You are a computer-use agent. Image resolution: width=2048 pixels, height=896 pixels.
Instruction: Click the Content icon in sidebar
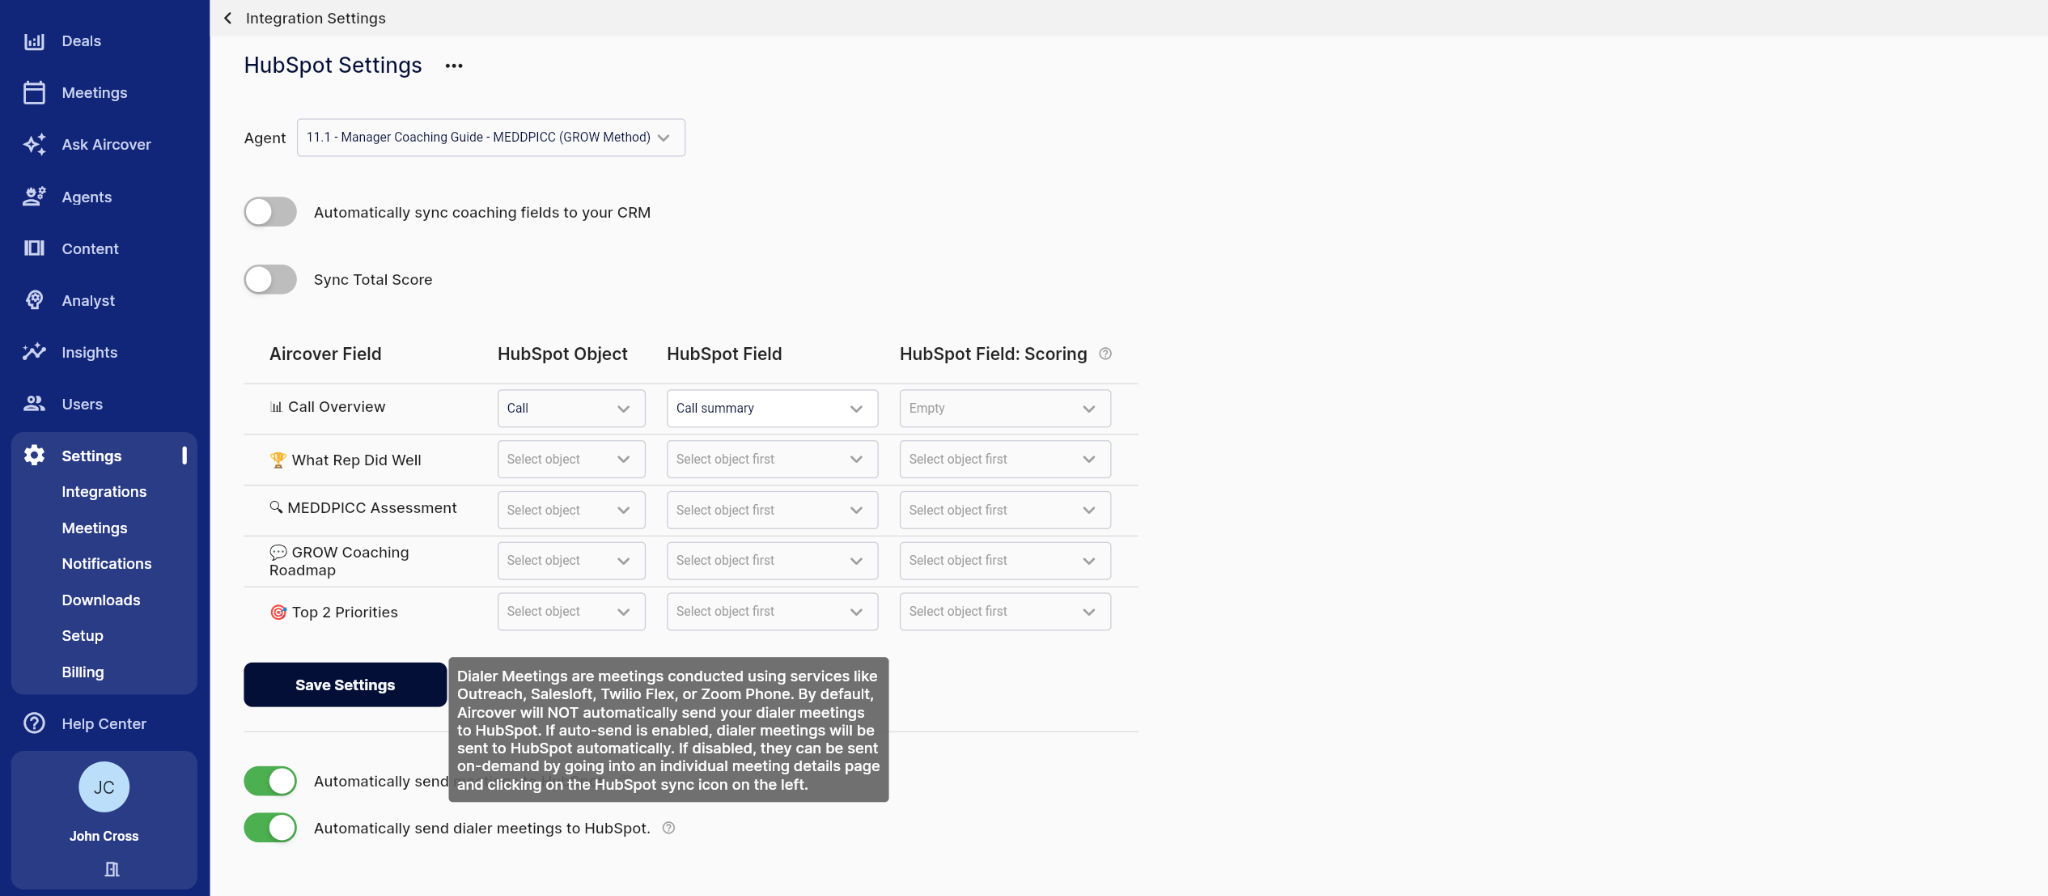point(34,248)
